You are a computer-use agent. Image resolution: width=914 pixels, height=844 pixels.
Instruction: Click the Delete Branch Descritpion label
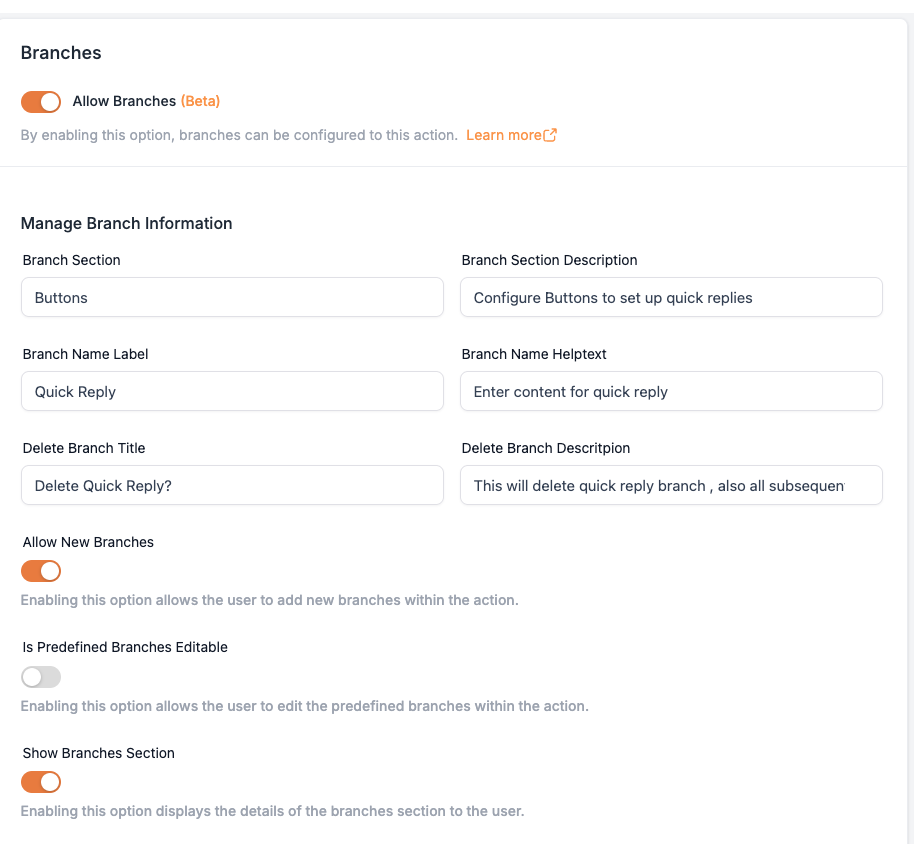546,448
